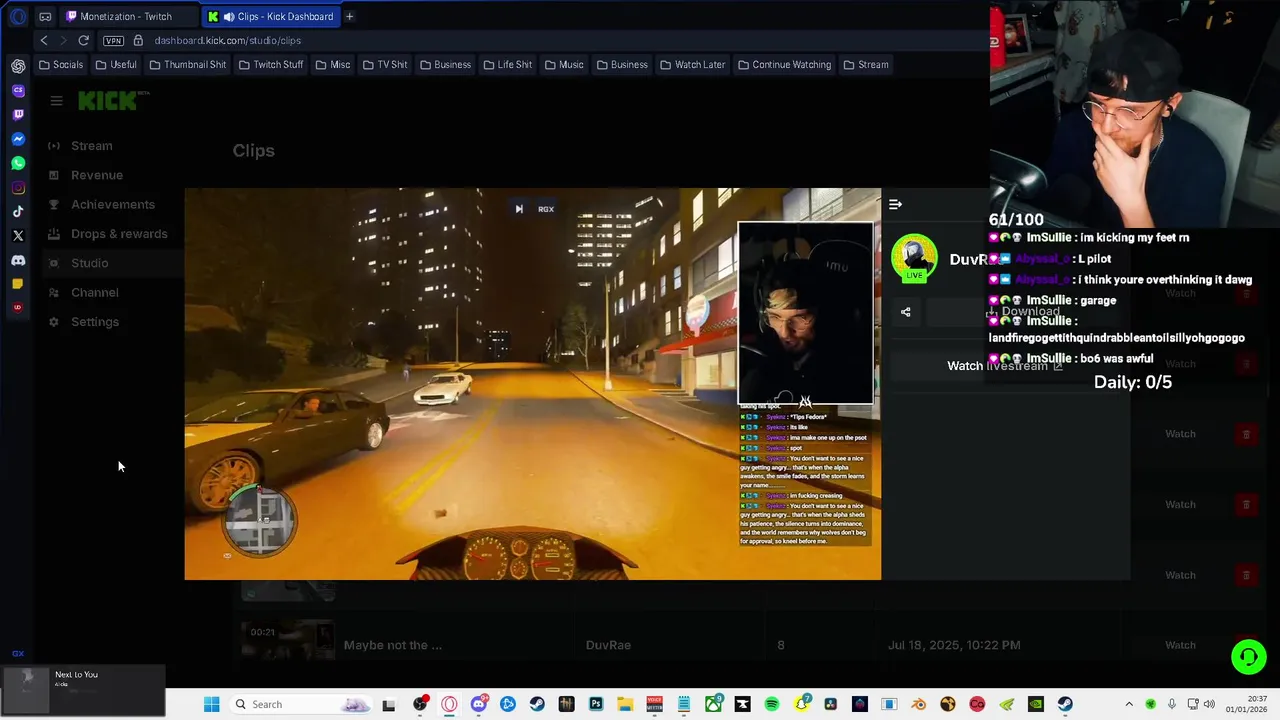Click date Jul 18, 2025, 10:22 PM
Viewport: 1280px width, 720px height.
954,645
